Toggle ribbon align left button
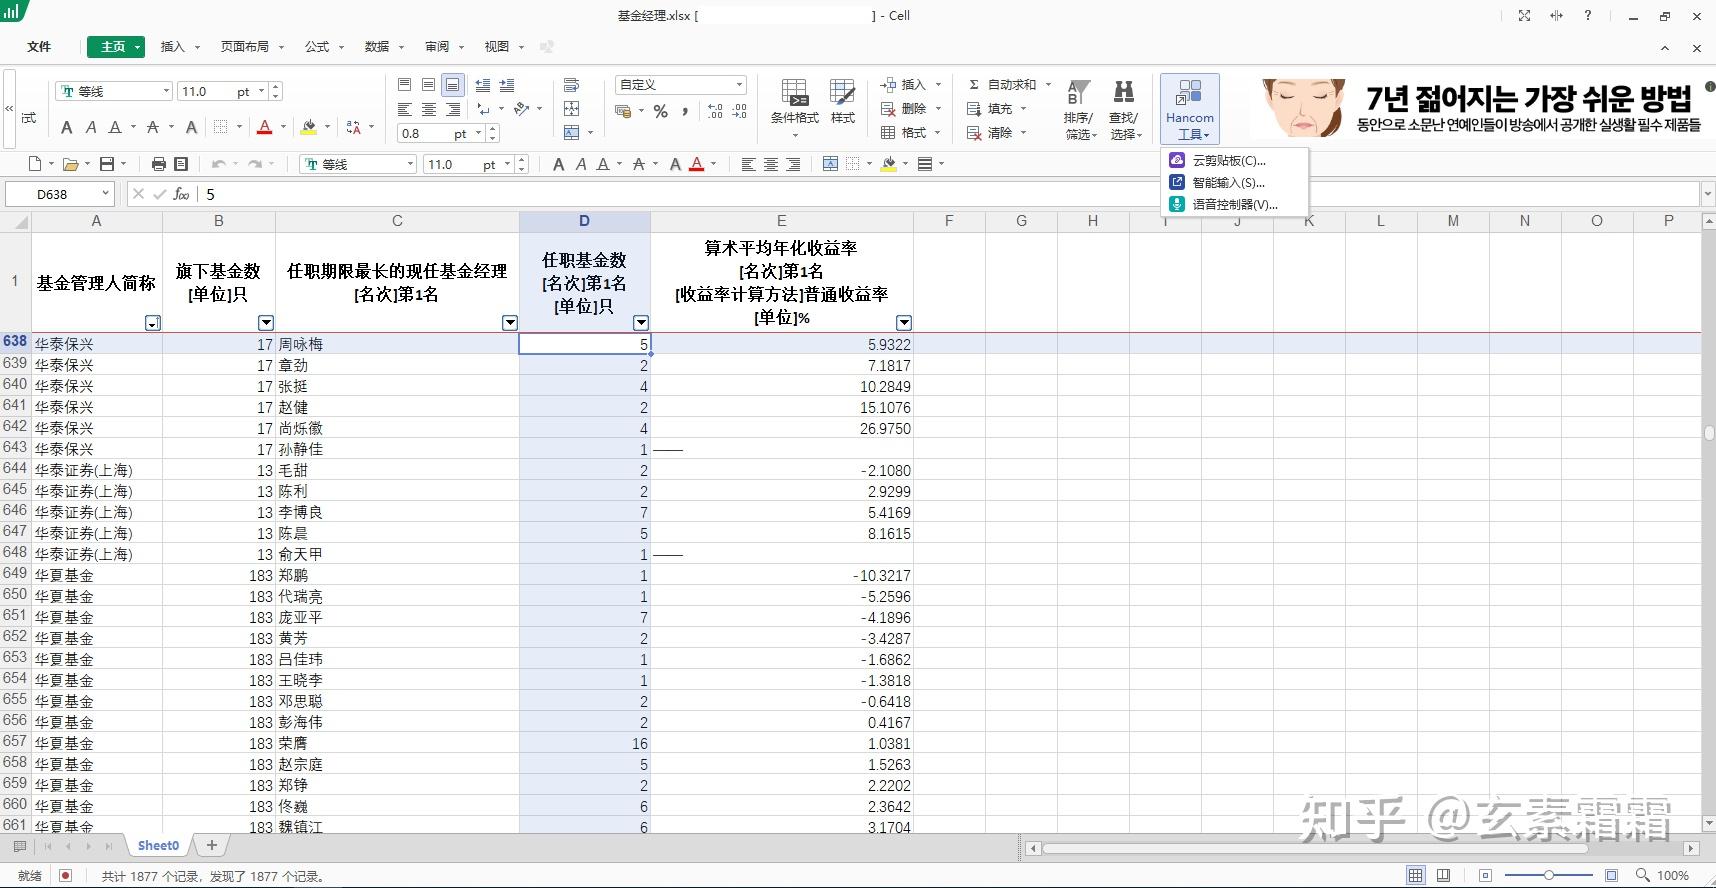Viewport: 1716px width, 888px height. [404, 109]
